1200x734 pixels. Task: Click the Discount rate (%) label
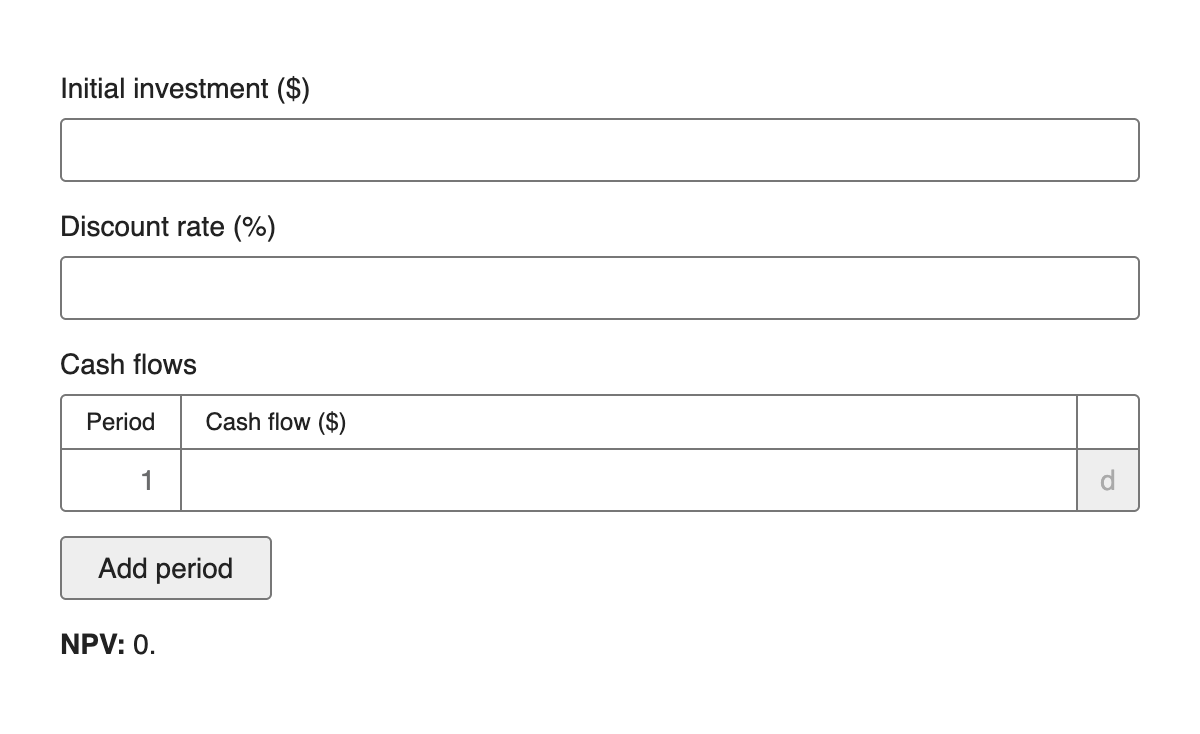(168, 227)
